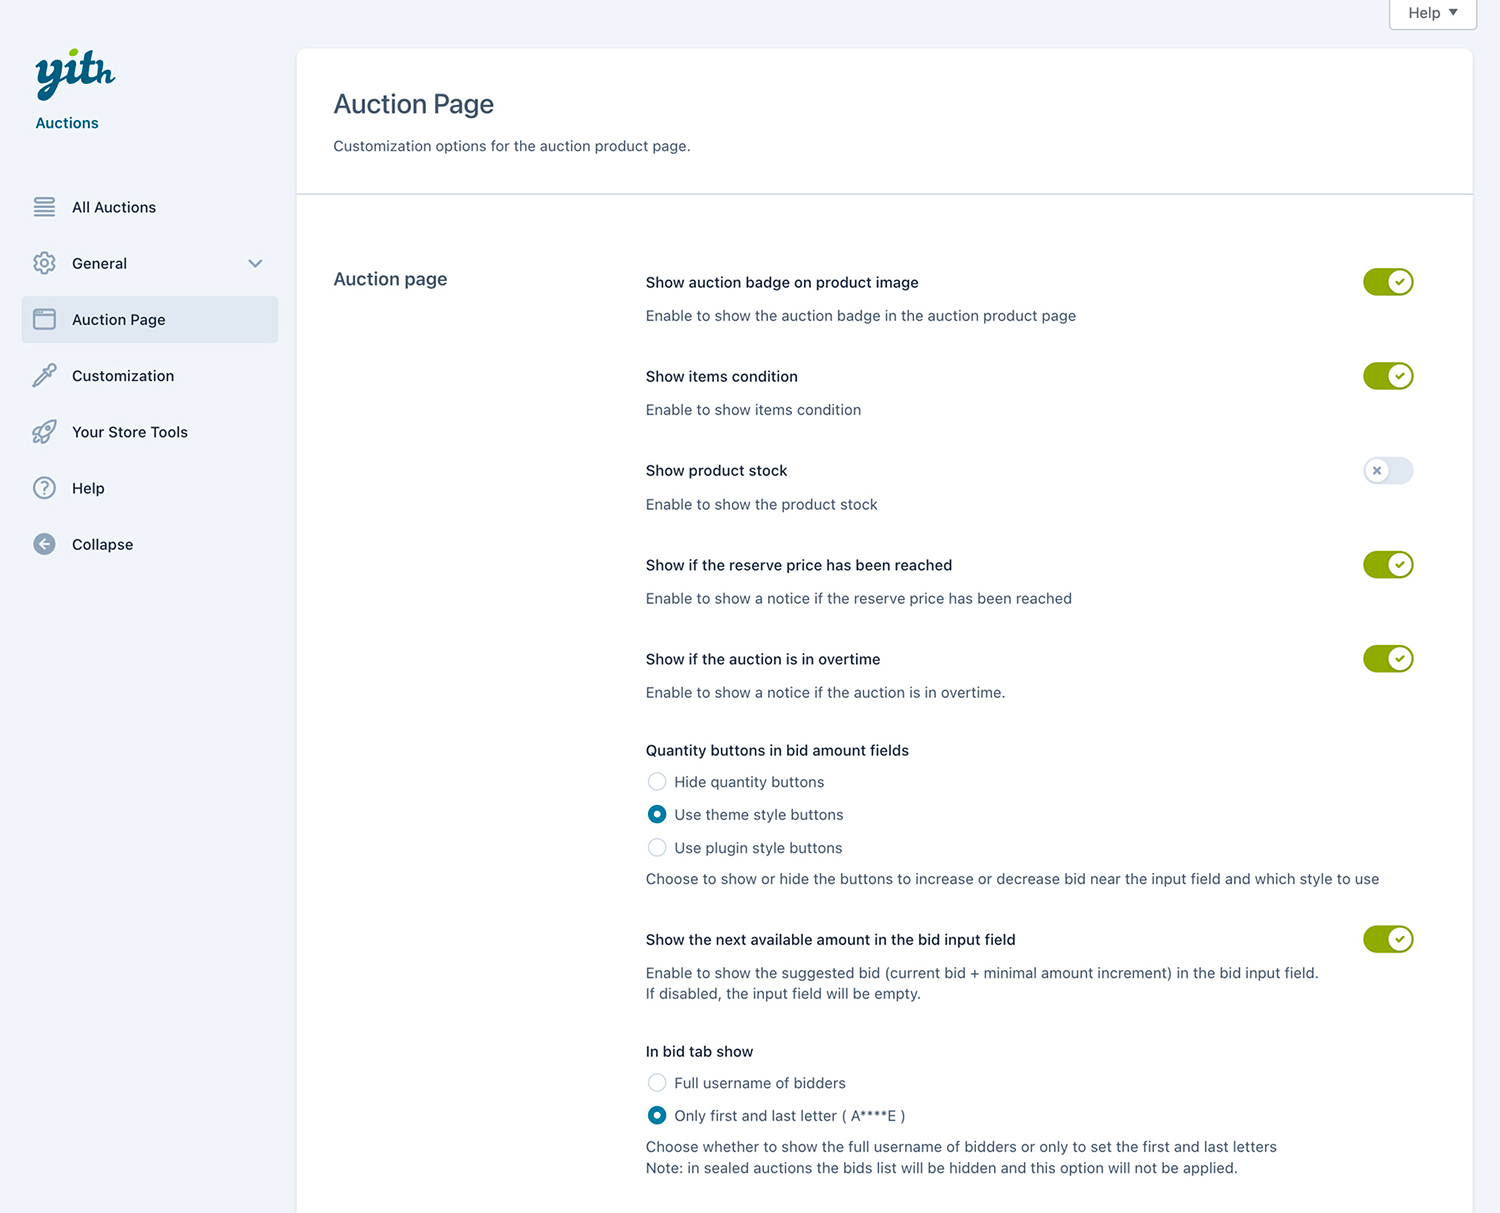Click the General gear icon
Viewport: 1500px width, 1213px height.
(x=44, y=263)
